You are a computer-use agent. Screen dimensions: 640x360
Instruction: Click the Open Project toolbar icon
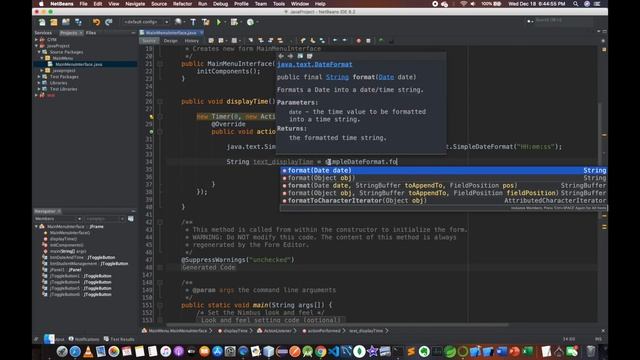66,22
